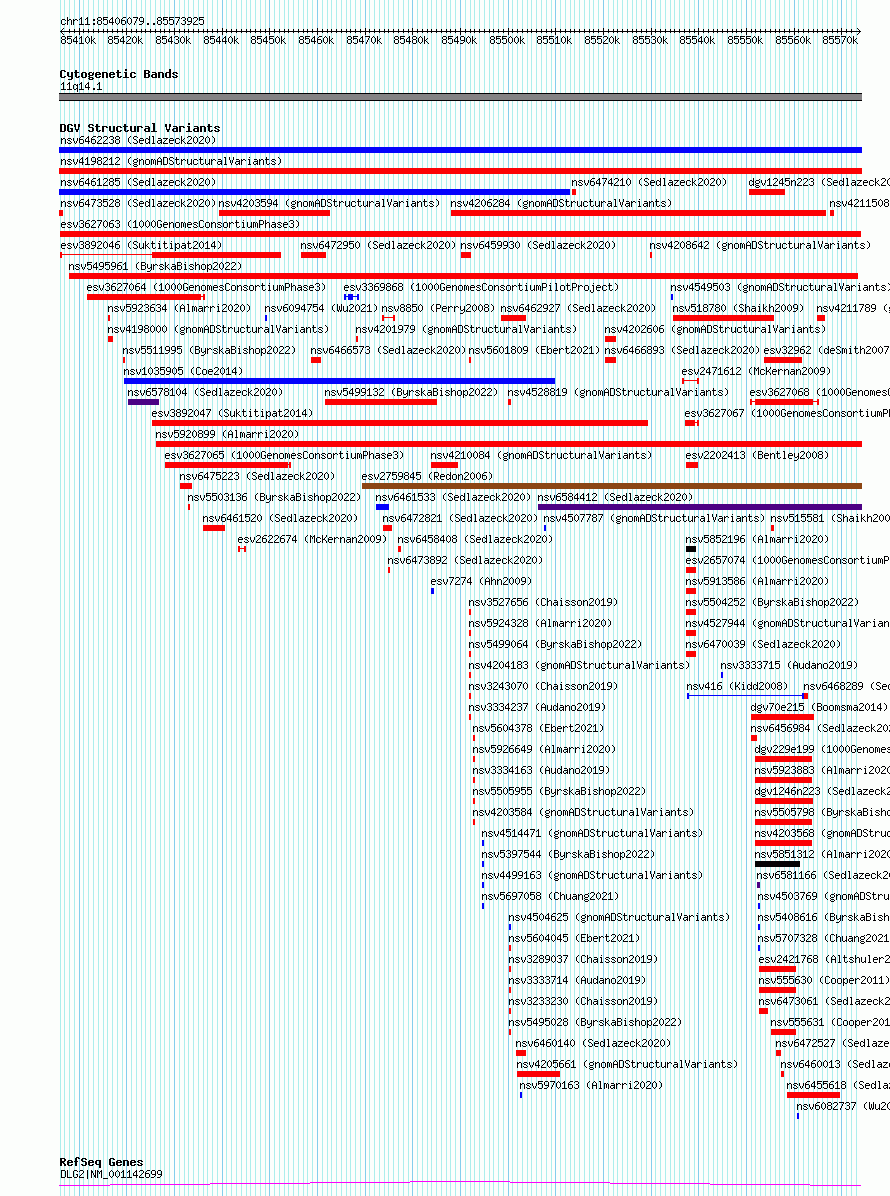890x1196 pixels.
Task: Click the nsv1035905 (Coe2014) label
Action: (x=183, y=371)
